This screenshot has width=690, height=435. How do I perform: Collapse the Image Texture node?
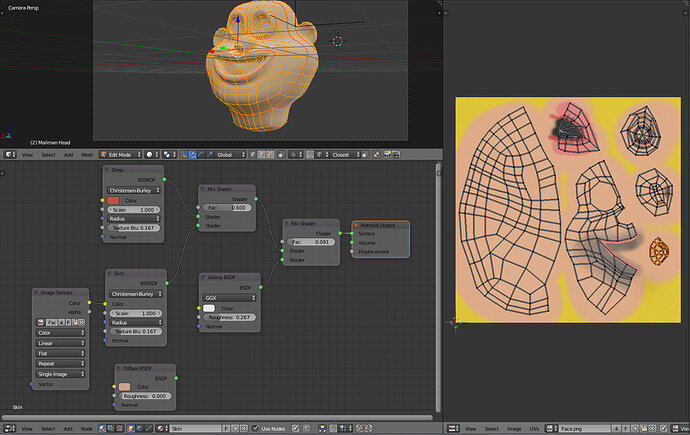point(38,292)
